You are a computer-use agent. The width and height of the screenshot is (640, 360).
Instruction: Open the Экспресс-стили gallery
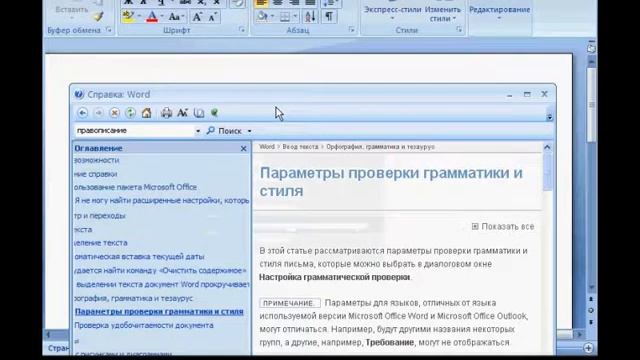tap(392, 13)
